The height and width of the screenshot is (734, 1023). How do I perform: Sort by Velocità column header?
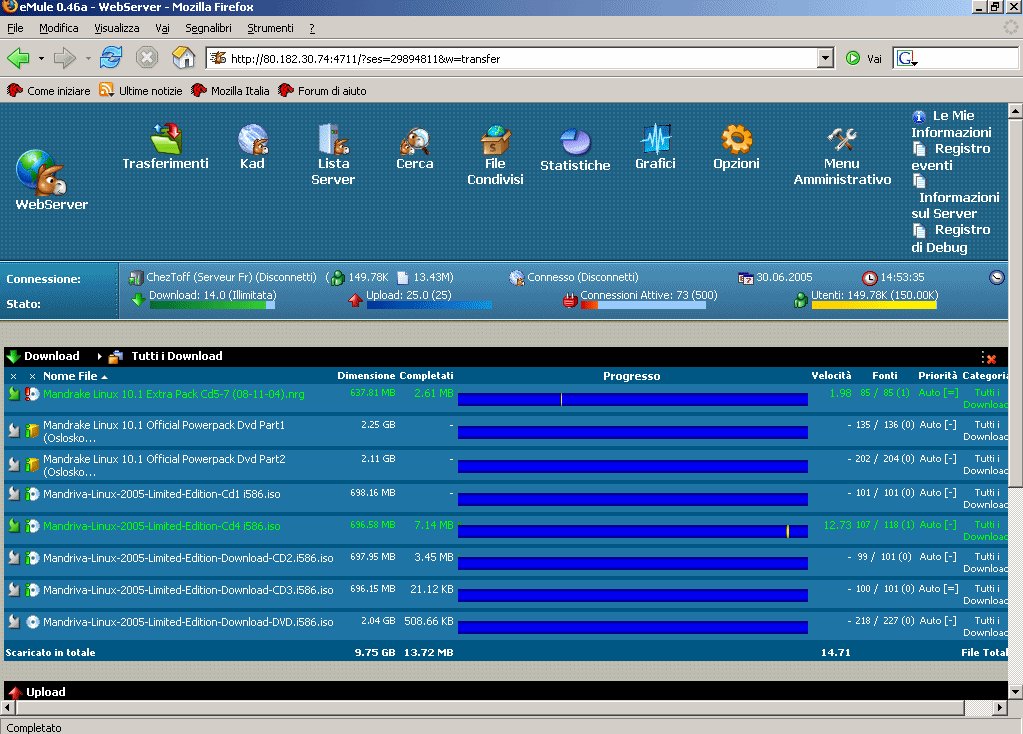(831, 376)
